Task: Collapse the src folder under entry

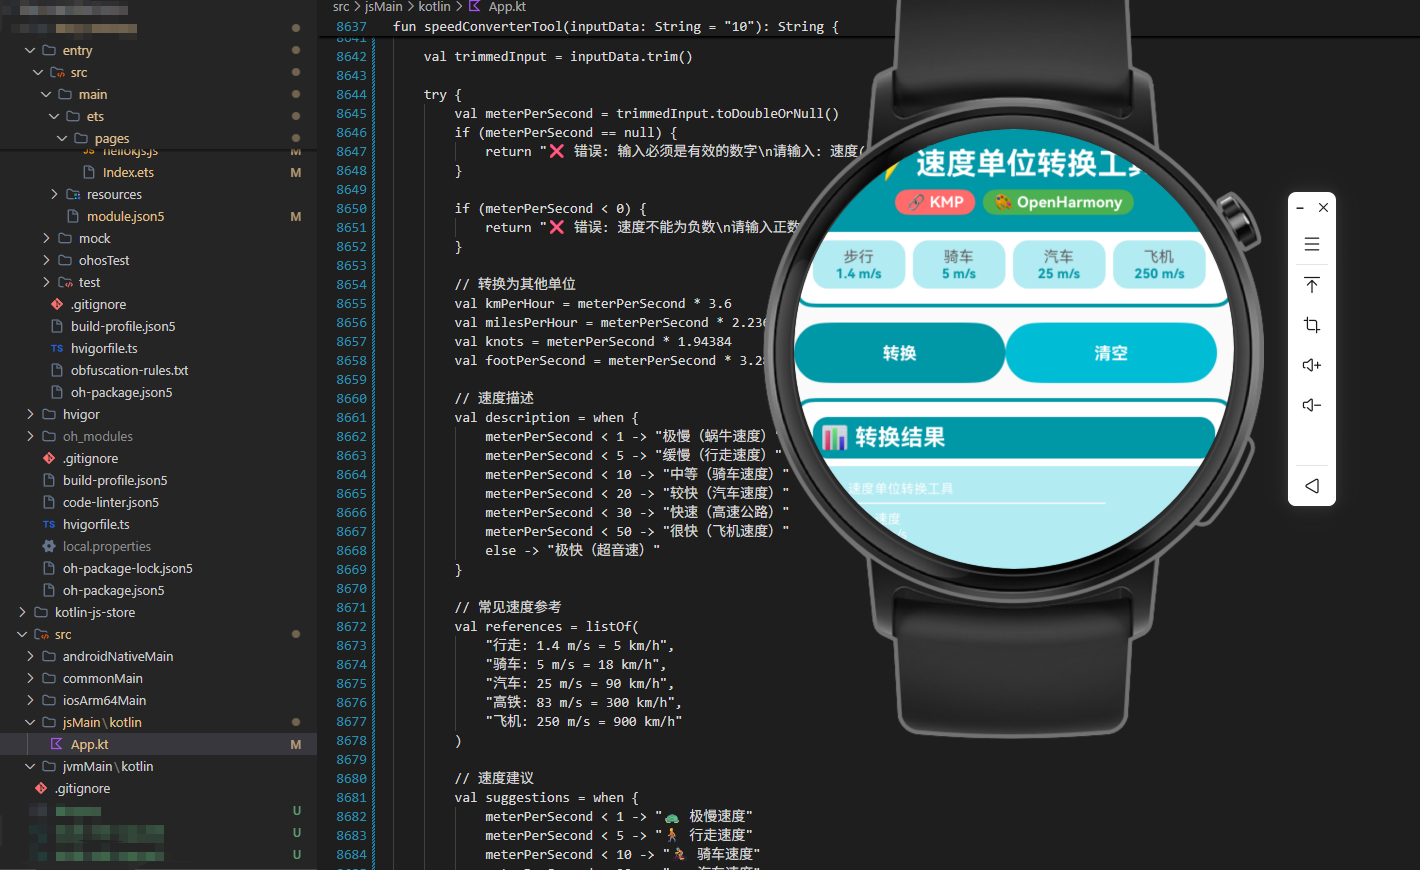Action: tap(37, 72)
